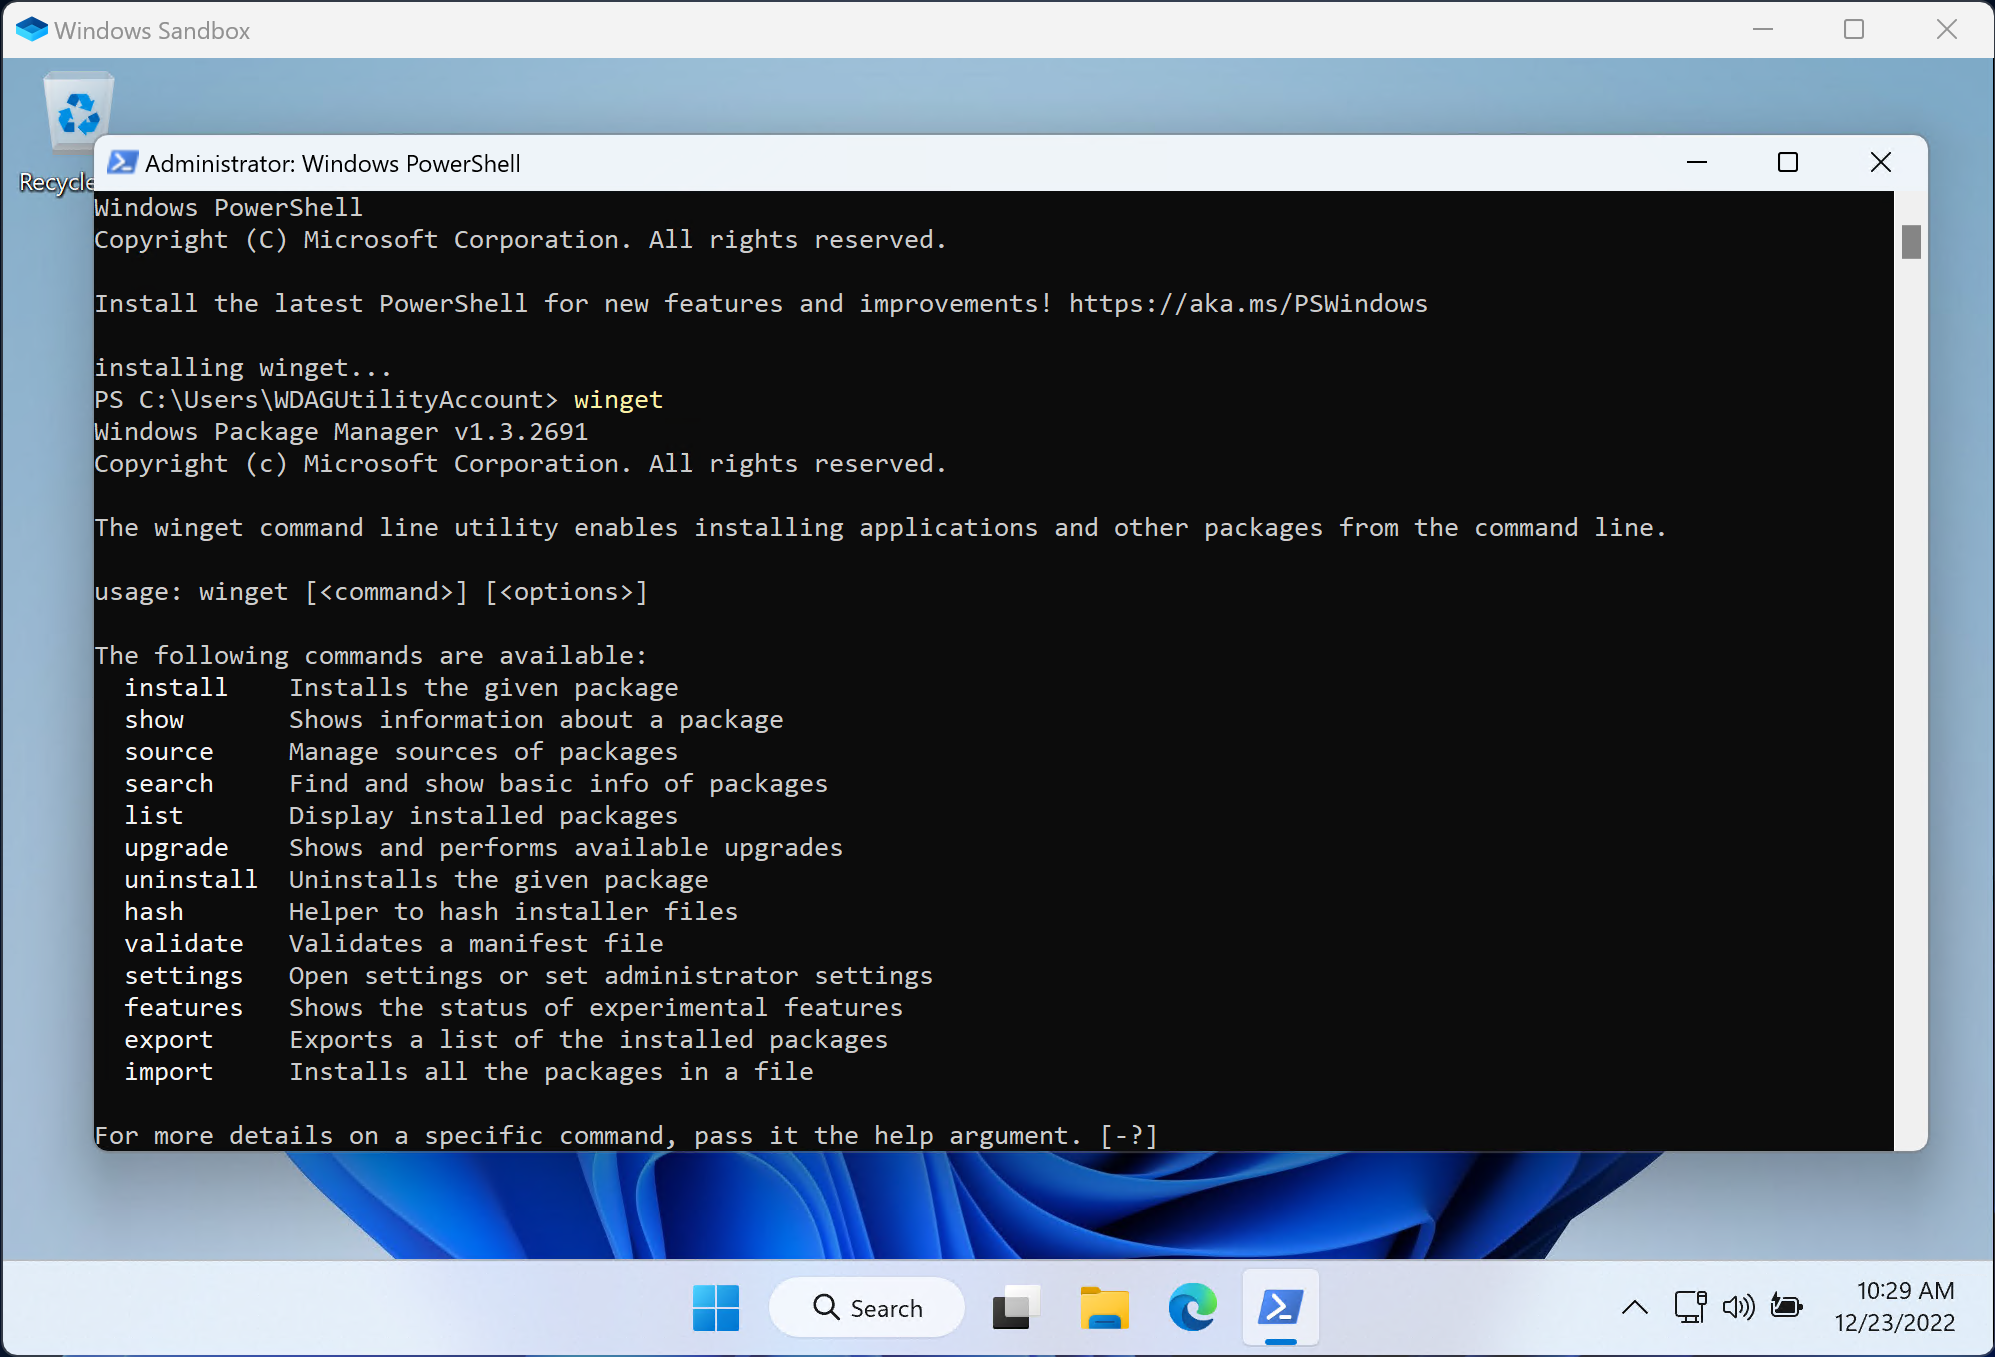Click the 'import' command row

coord(469,1072)
